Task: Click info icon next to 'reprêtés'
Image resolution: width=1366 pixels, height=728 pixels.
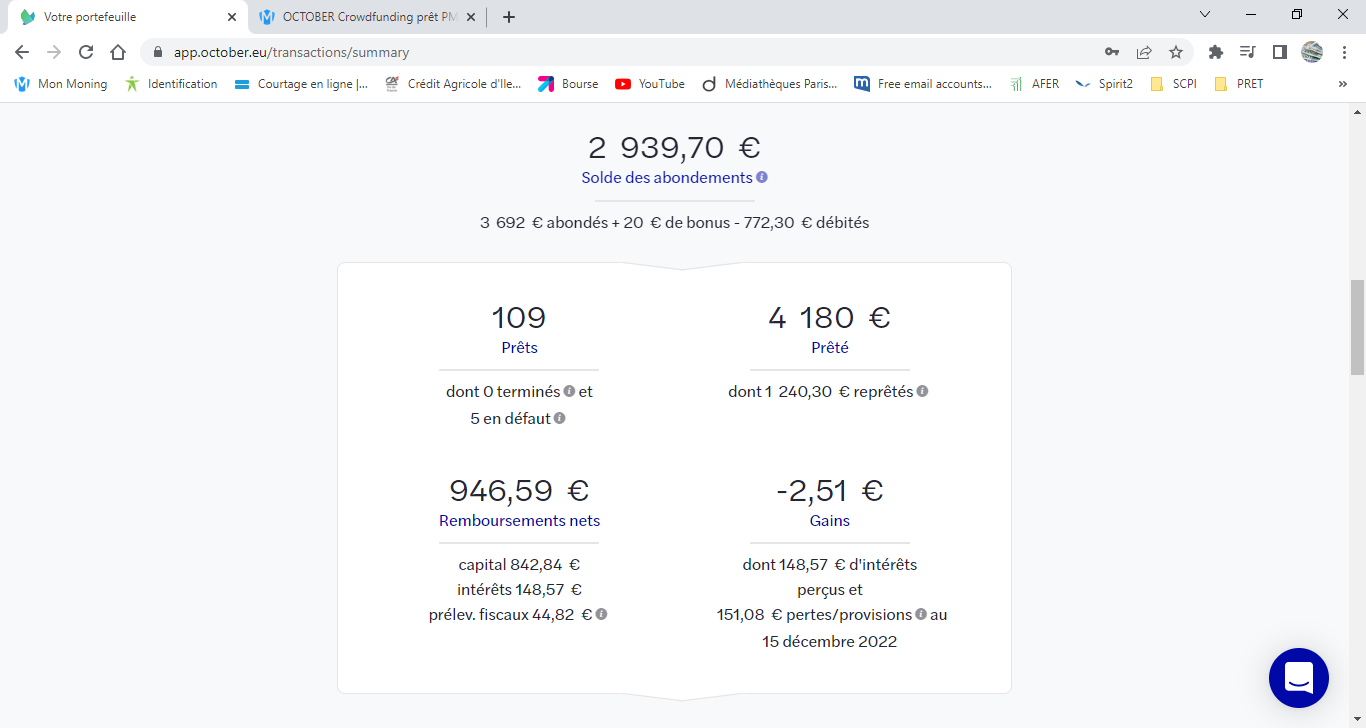Action: [922, 391]
